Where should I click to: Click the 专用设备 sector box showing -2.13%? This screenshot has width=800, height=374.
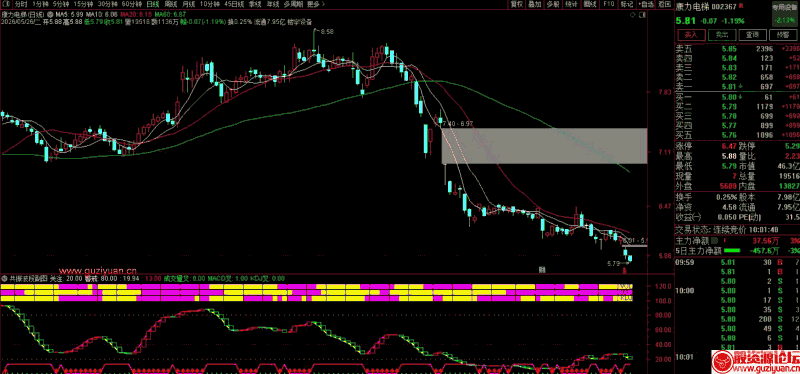click(784, 14)
